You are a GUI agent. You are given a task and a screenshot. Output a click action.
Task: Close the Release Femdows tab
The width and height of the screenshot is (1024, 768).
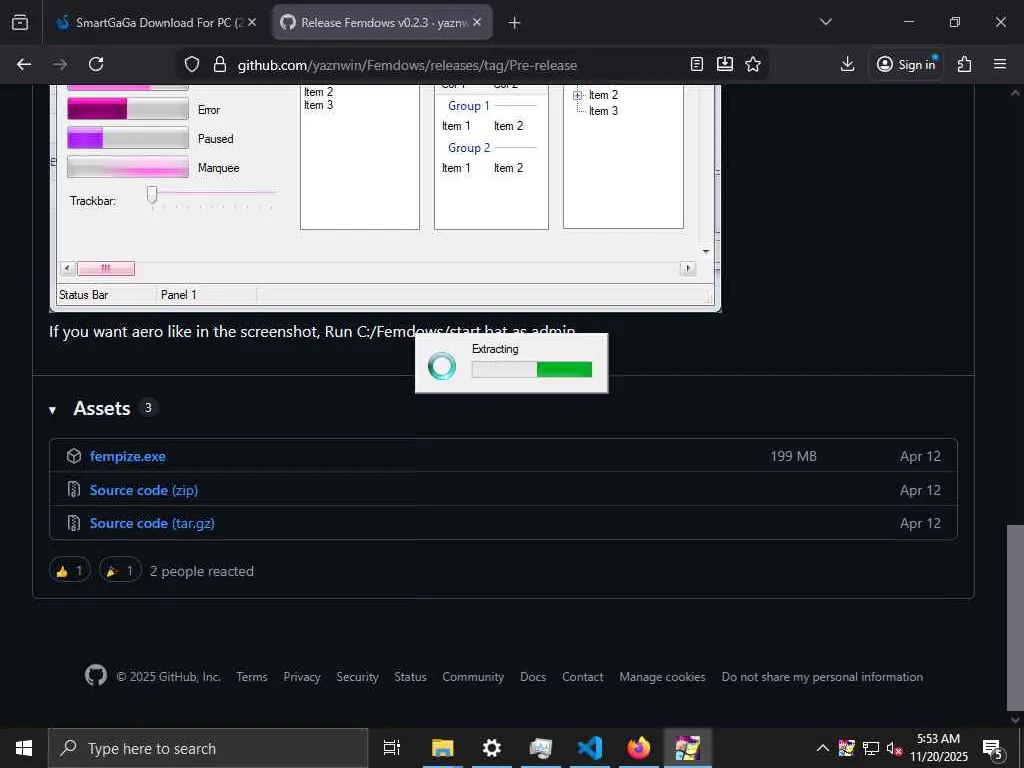(x=477, y=22)
